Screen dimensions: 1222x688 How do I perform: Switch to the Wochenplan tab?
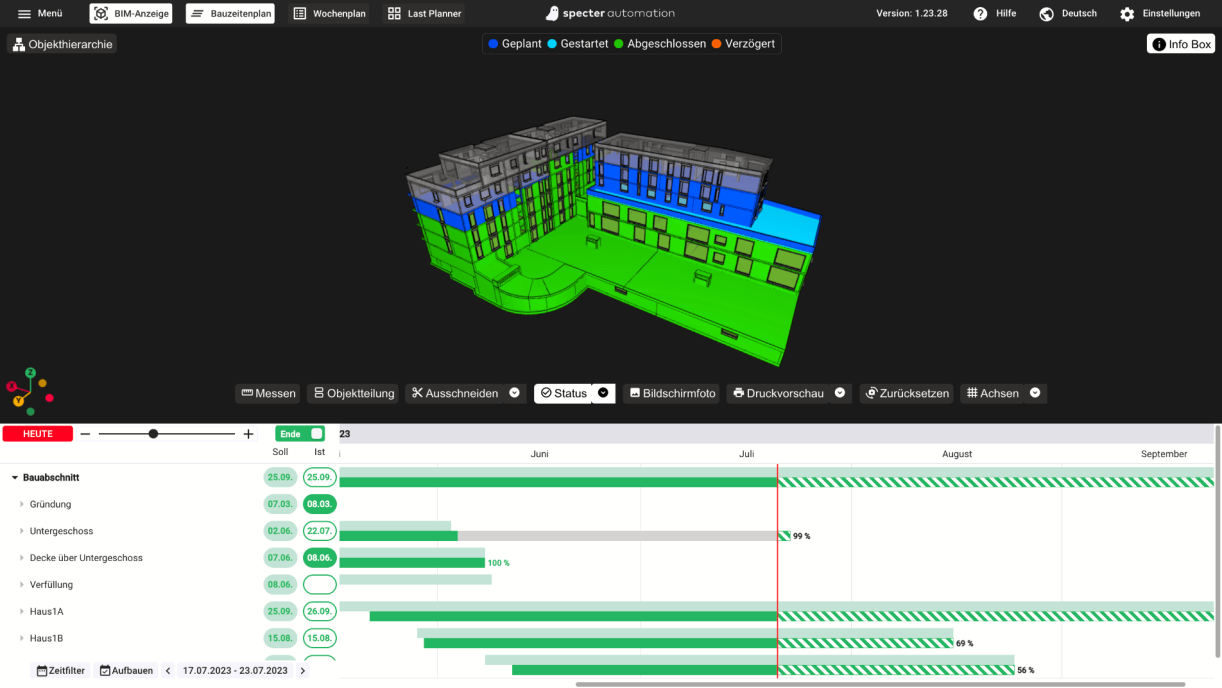tap(329, 14)
